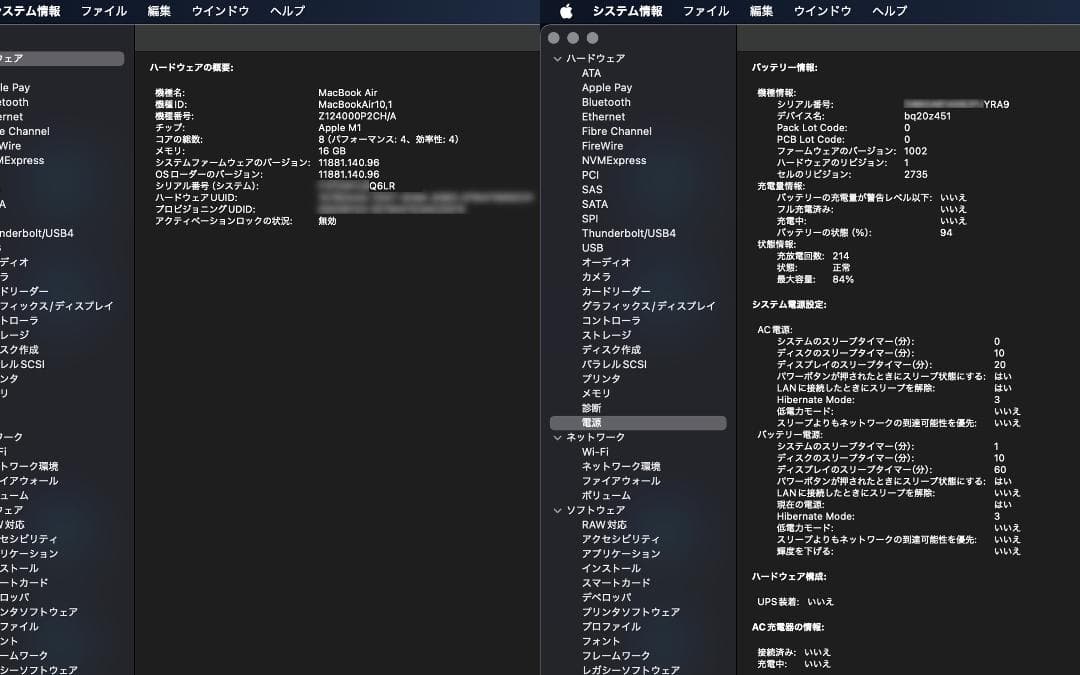Select the 電源 item in sidebar

[x=592, y=423]
